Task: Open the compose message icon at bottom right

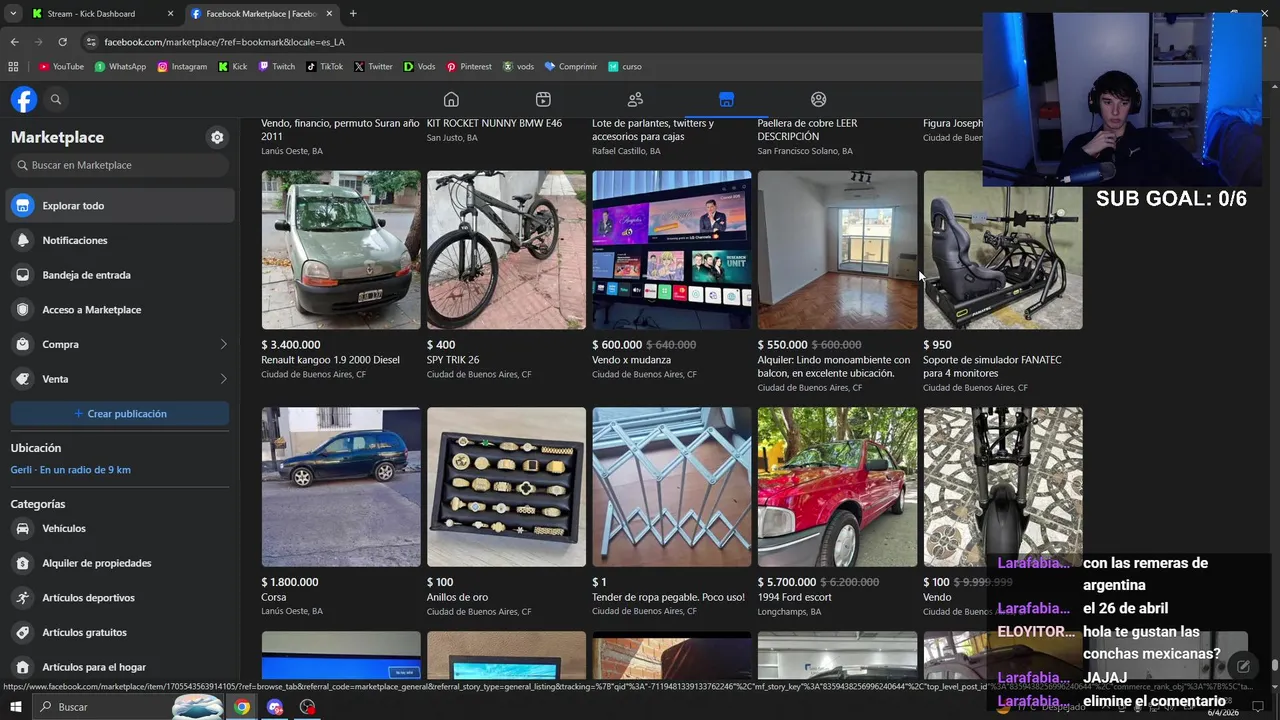Action: point(1242,666)
